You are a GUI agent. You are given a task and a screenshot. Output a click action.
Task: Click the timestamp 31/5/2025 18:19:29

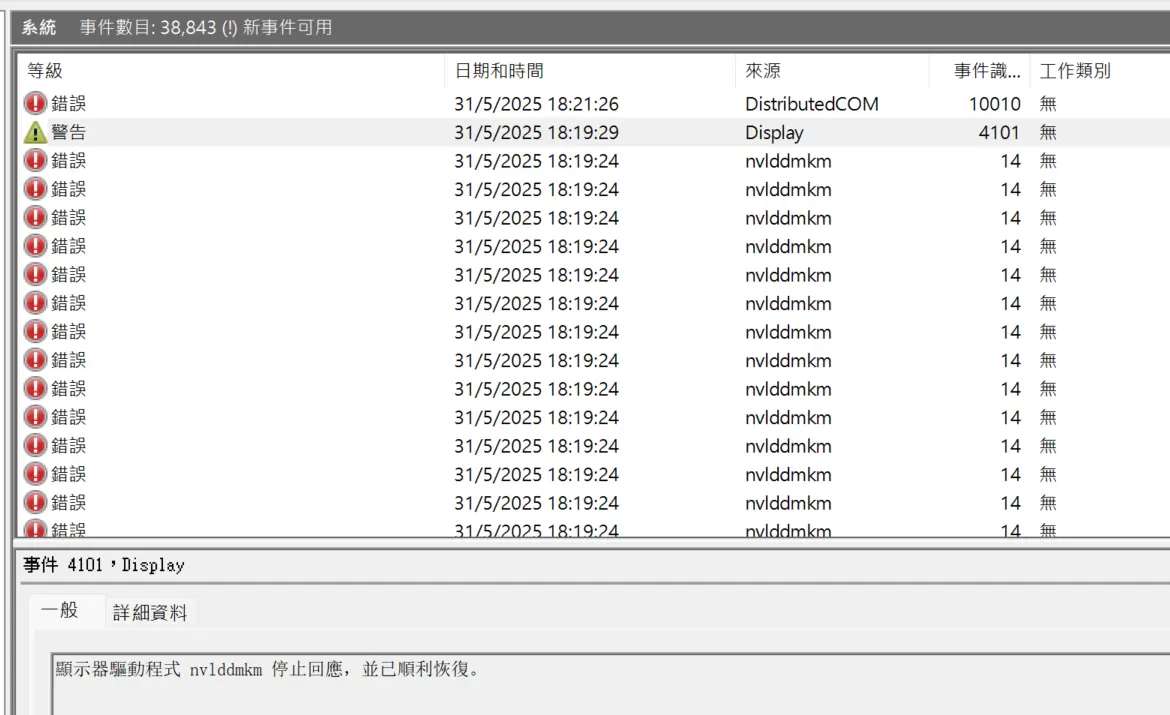[x=536, y=132]
